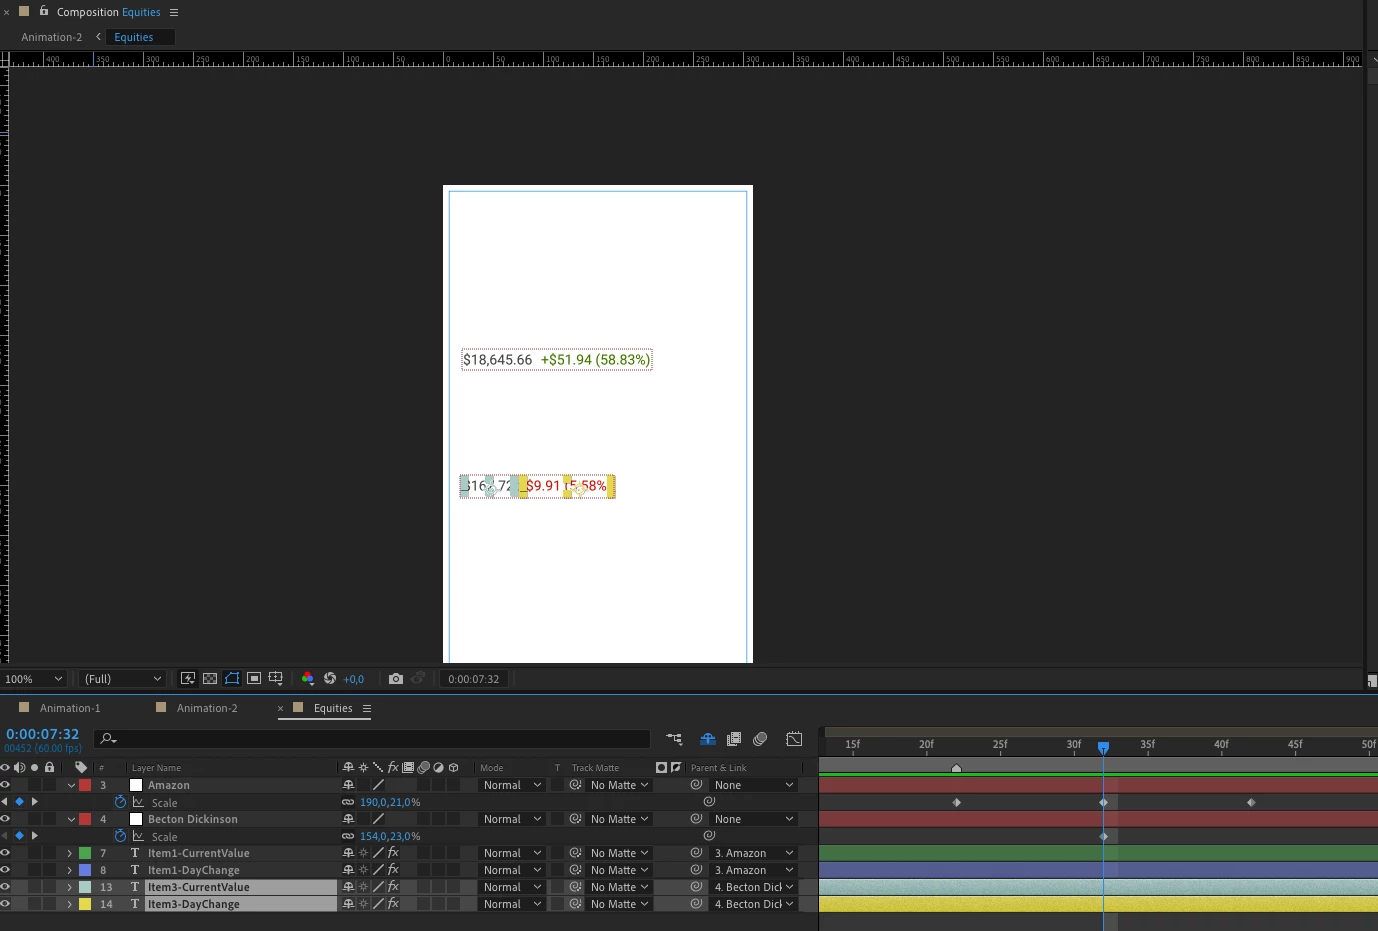The image size is (1378, 931).
Task: Click the red label color of Amazon layer
Action: pyautogui.click(x=85, y=785)
